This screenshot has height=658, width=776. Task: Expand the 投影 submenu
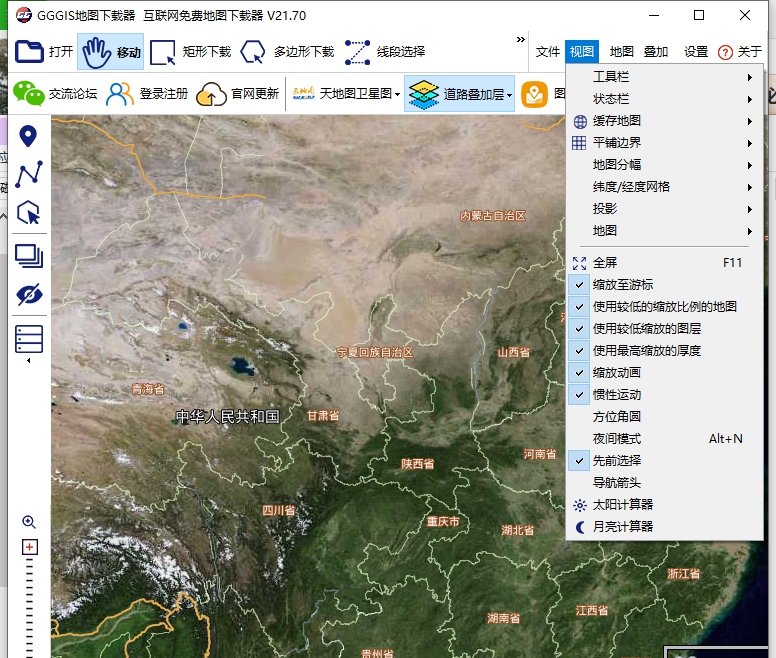pos(665,209)
